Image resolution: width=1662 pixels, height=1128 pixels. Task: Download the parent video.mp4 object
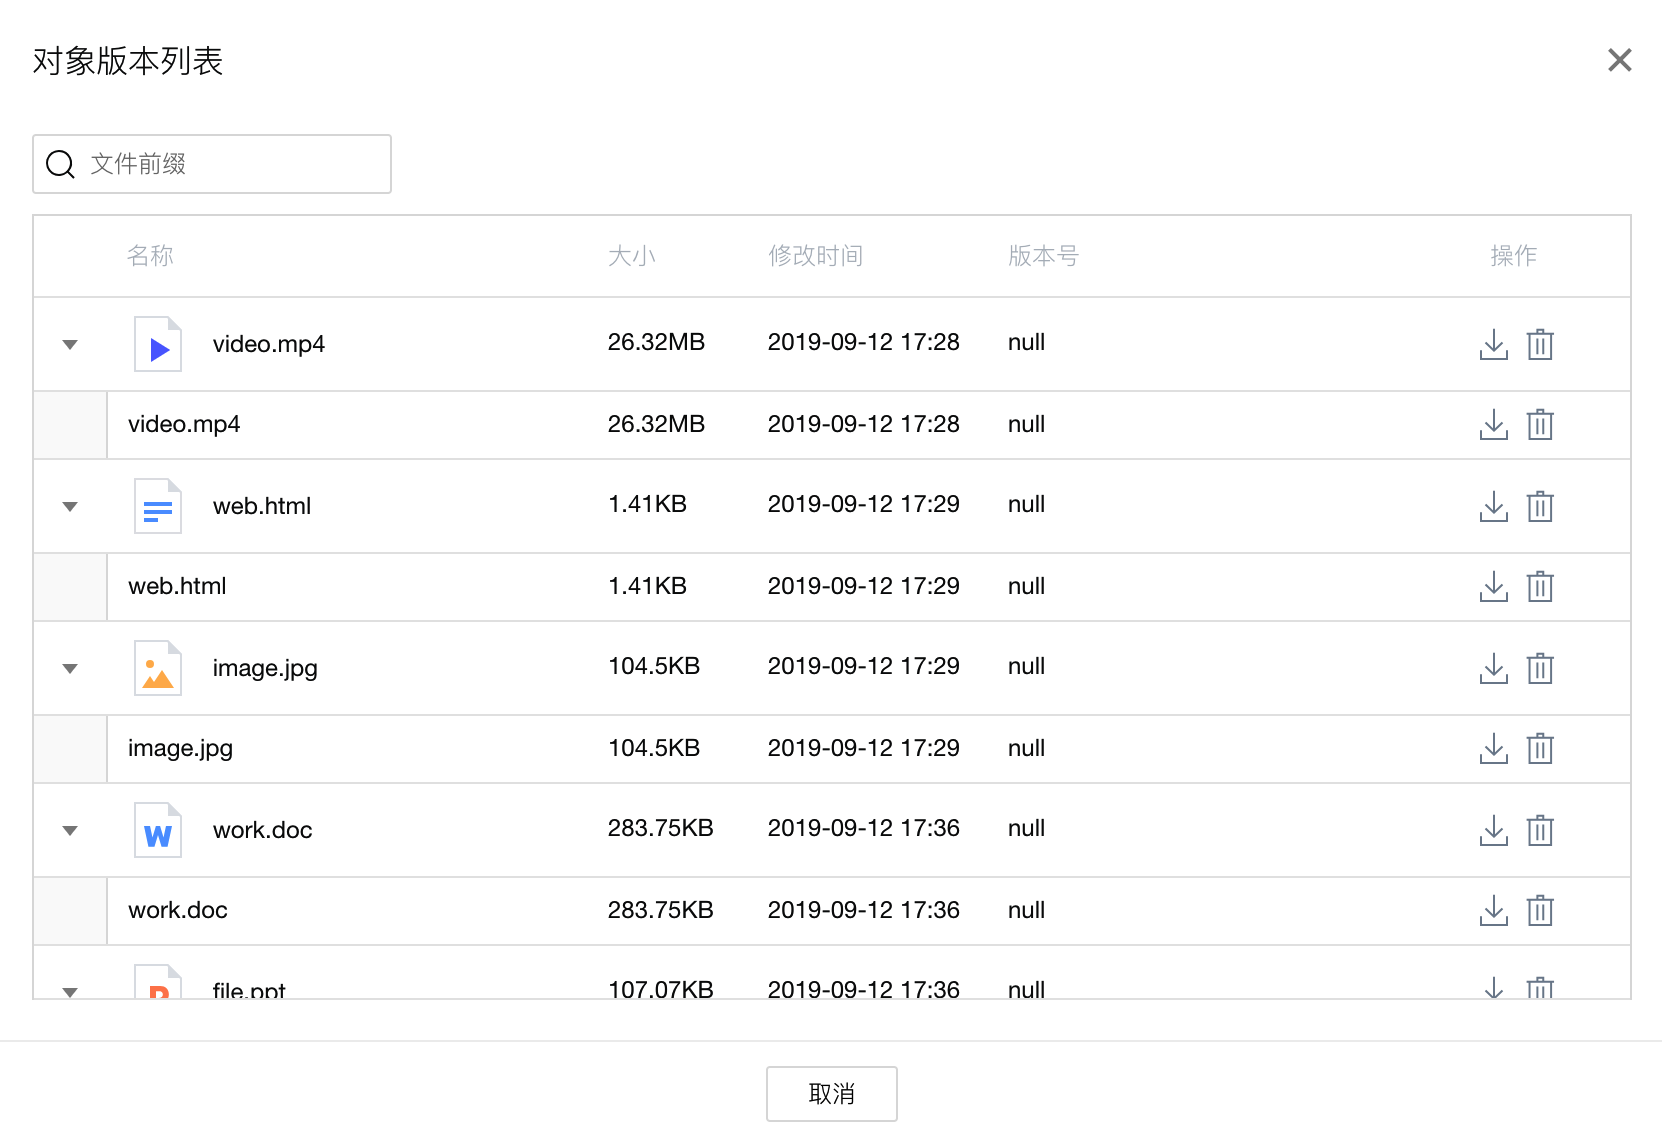[x=1493, y=344]
